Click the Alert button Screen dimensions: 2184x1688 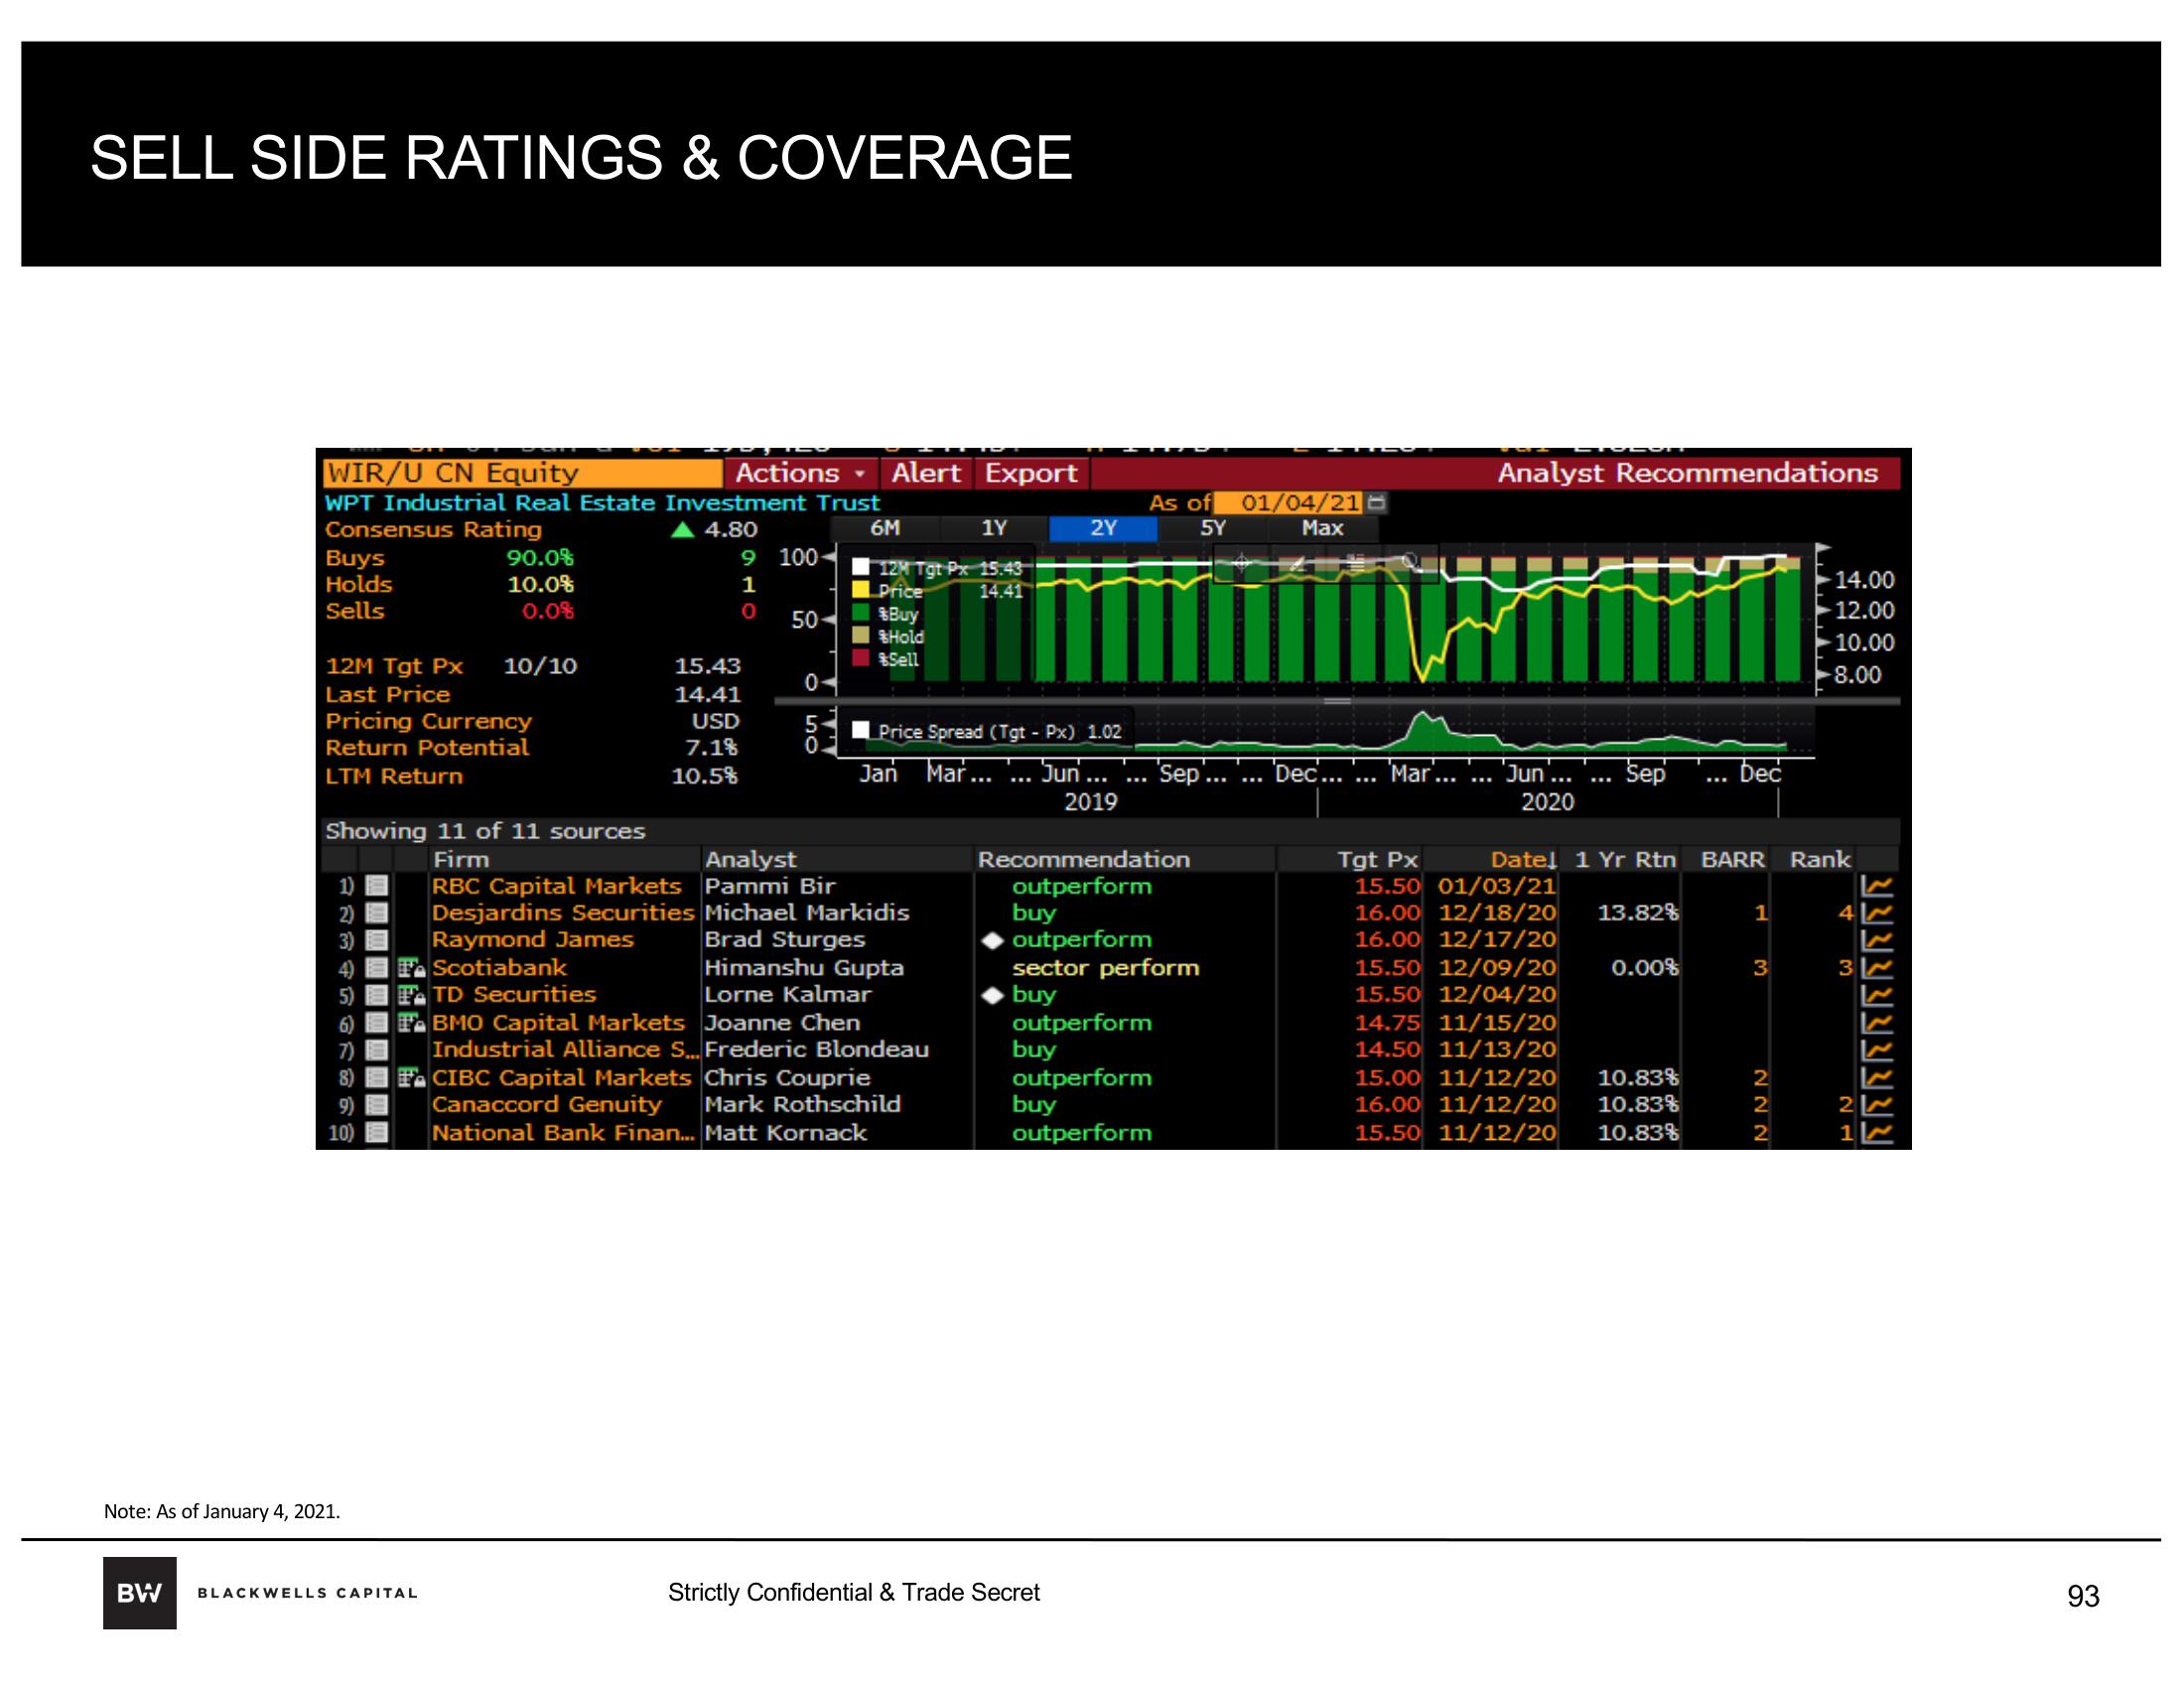(x=927, y=473)
